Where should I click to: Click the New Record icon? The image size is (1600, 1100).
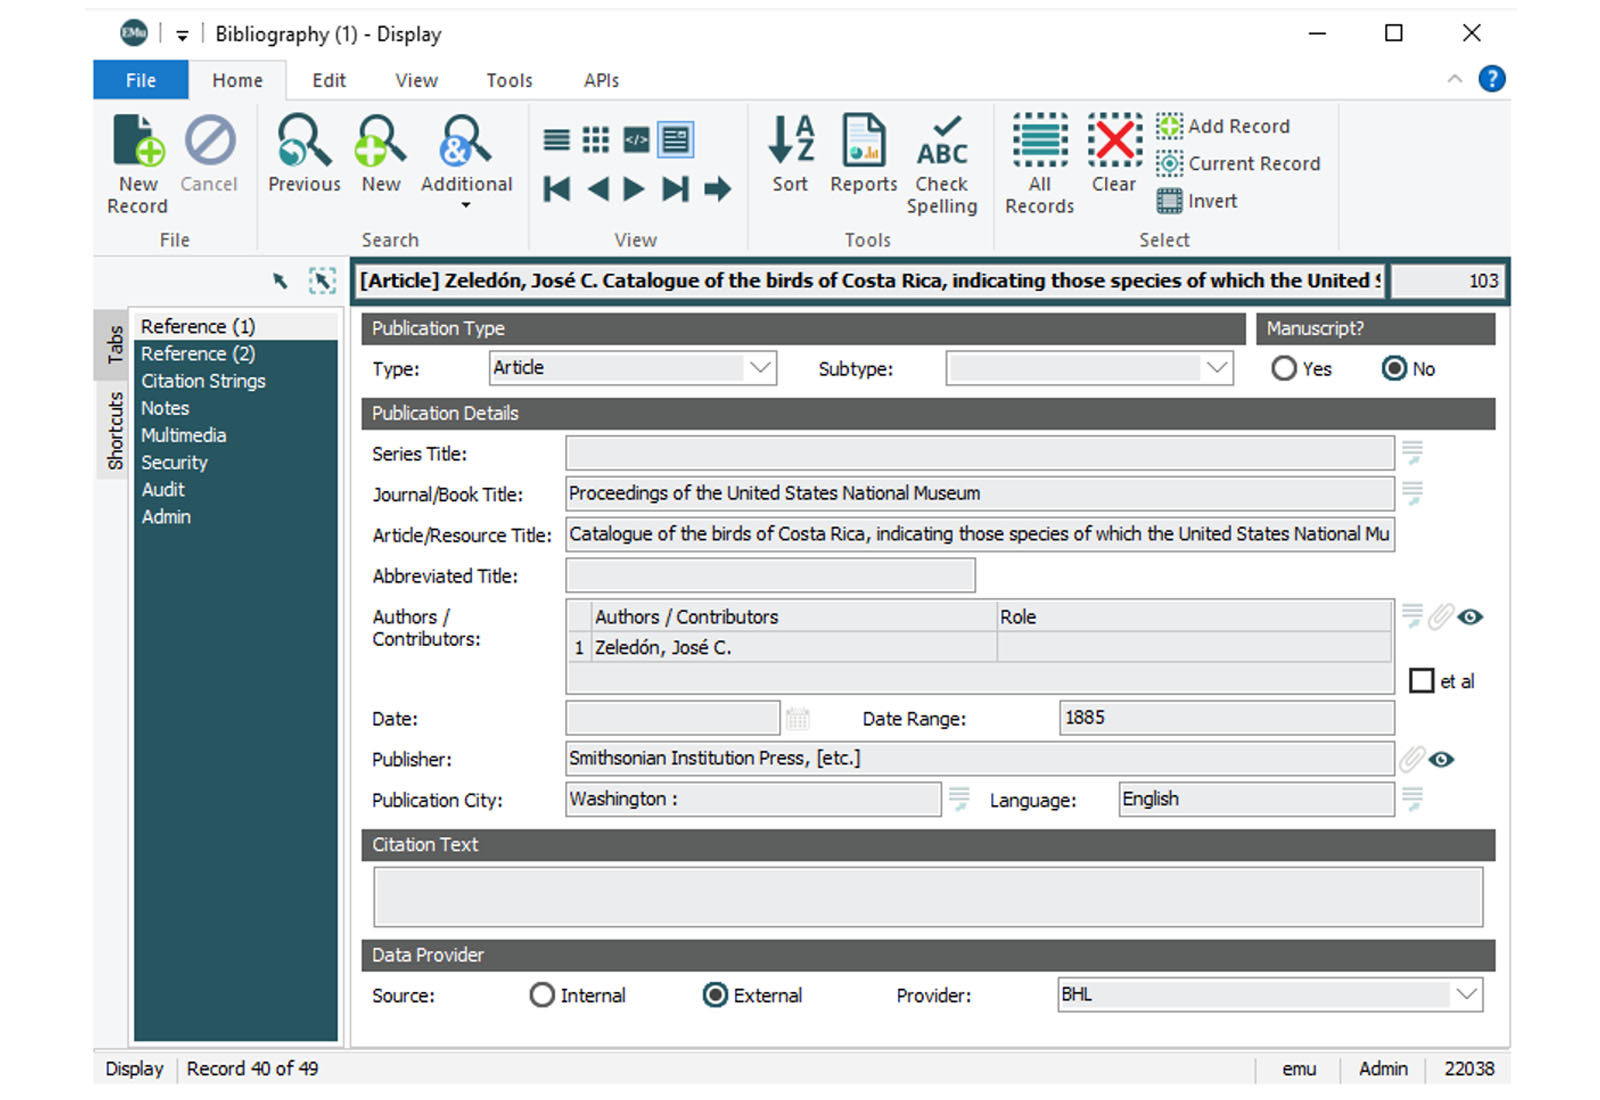138,142
